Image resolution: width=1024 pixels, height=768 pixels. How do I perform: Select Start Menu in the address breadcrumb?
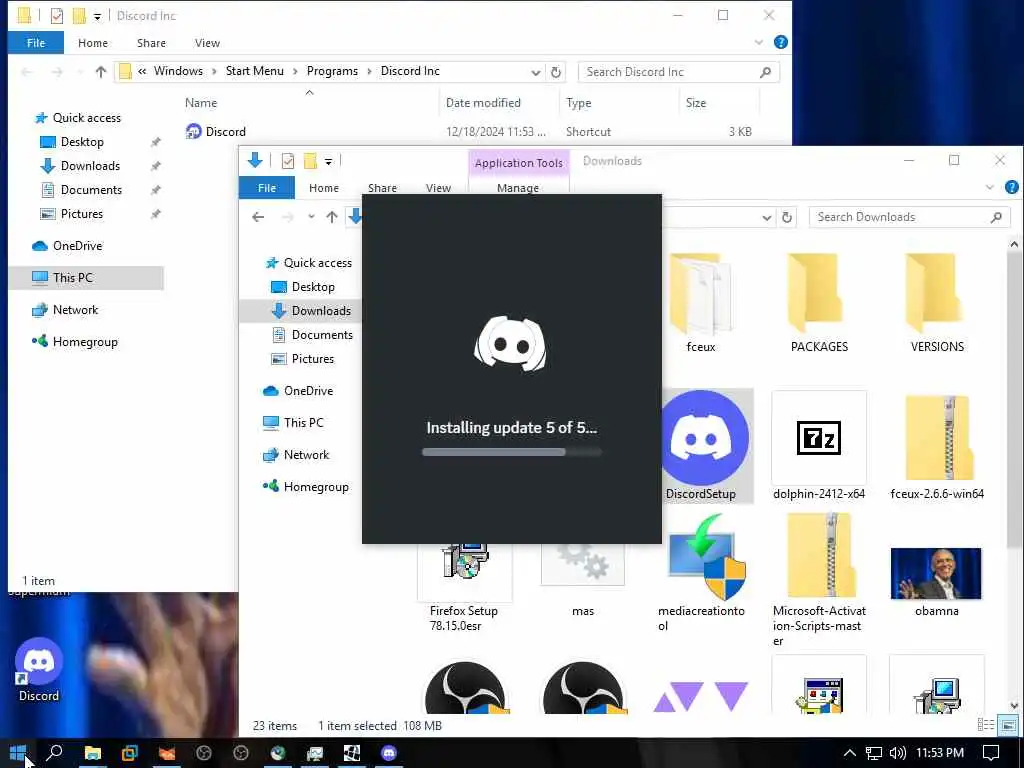click(255, 71)
